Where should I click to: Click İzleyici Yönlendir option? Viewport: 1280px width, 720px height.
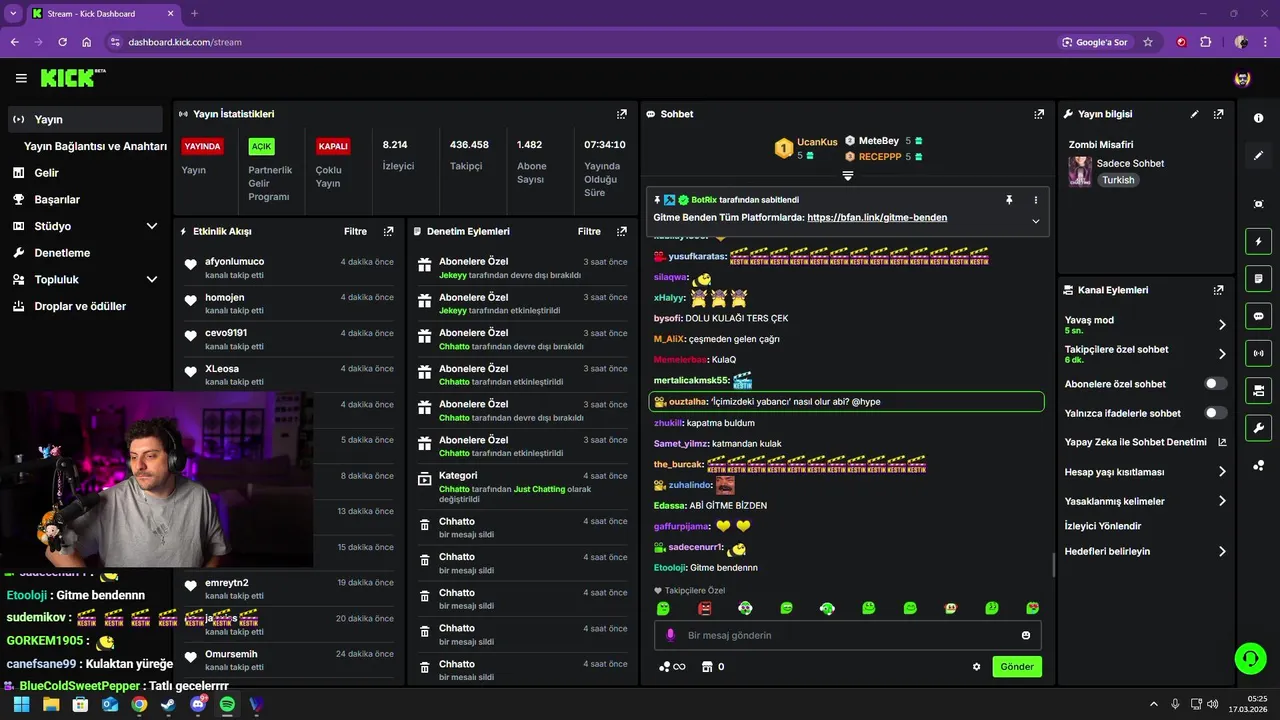point(1103,526)
